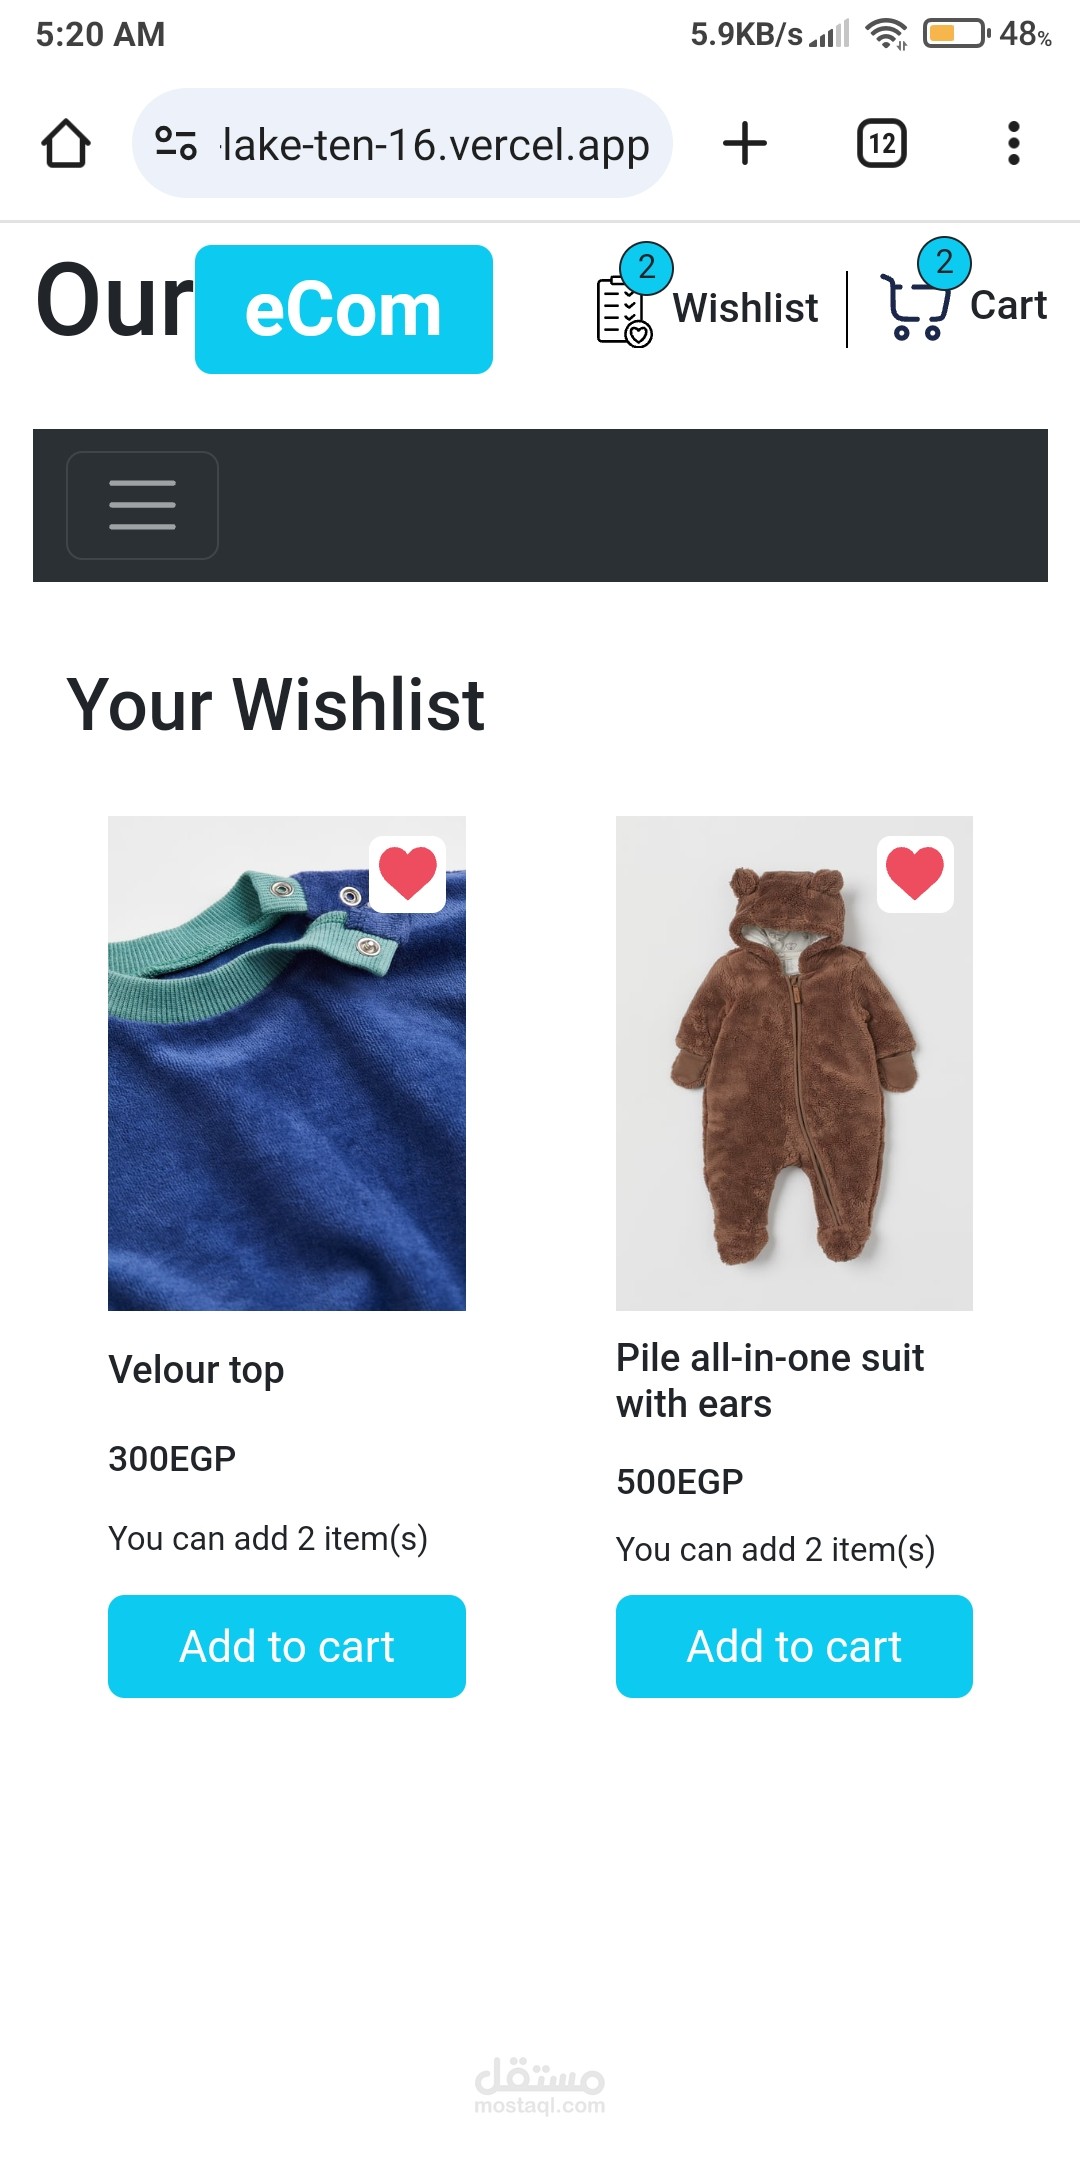Click the eCom logo badge
Image resolution: width=1080 pixels, height=2160 pixels.
coord(343,310)
